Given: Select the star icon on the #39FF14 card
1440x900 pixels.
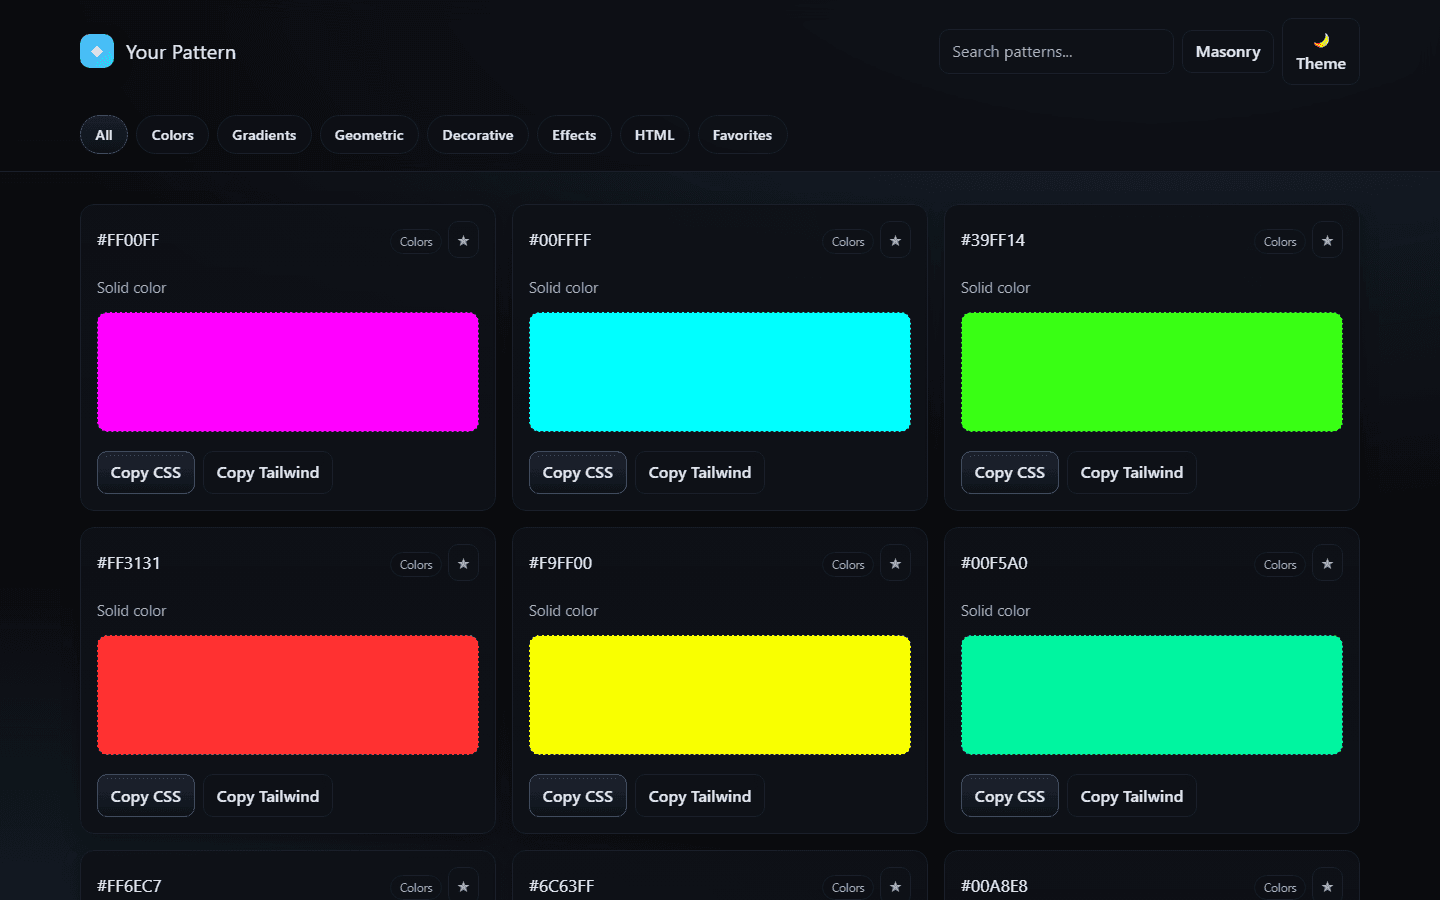Looking at the screenshot, I should tap(1327, 240).
